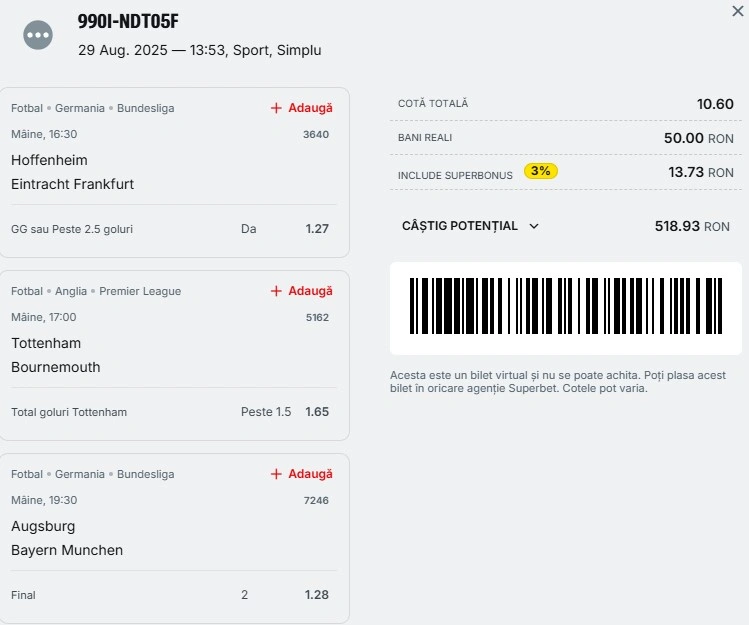The width and height of the screenshot is (749, 625).
Task: Select the 1.65 odds for Total goluri Tottenham
Action: pyautogui.click(x=317, y=412)
